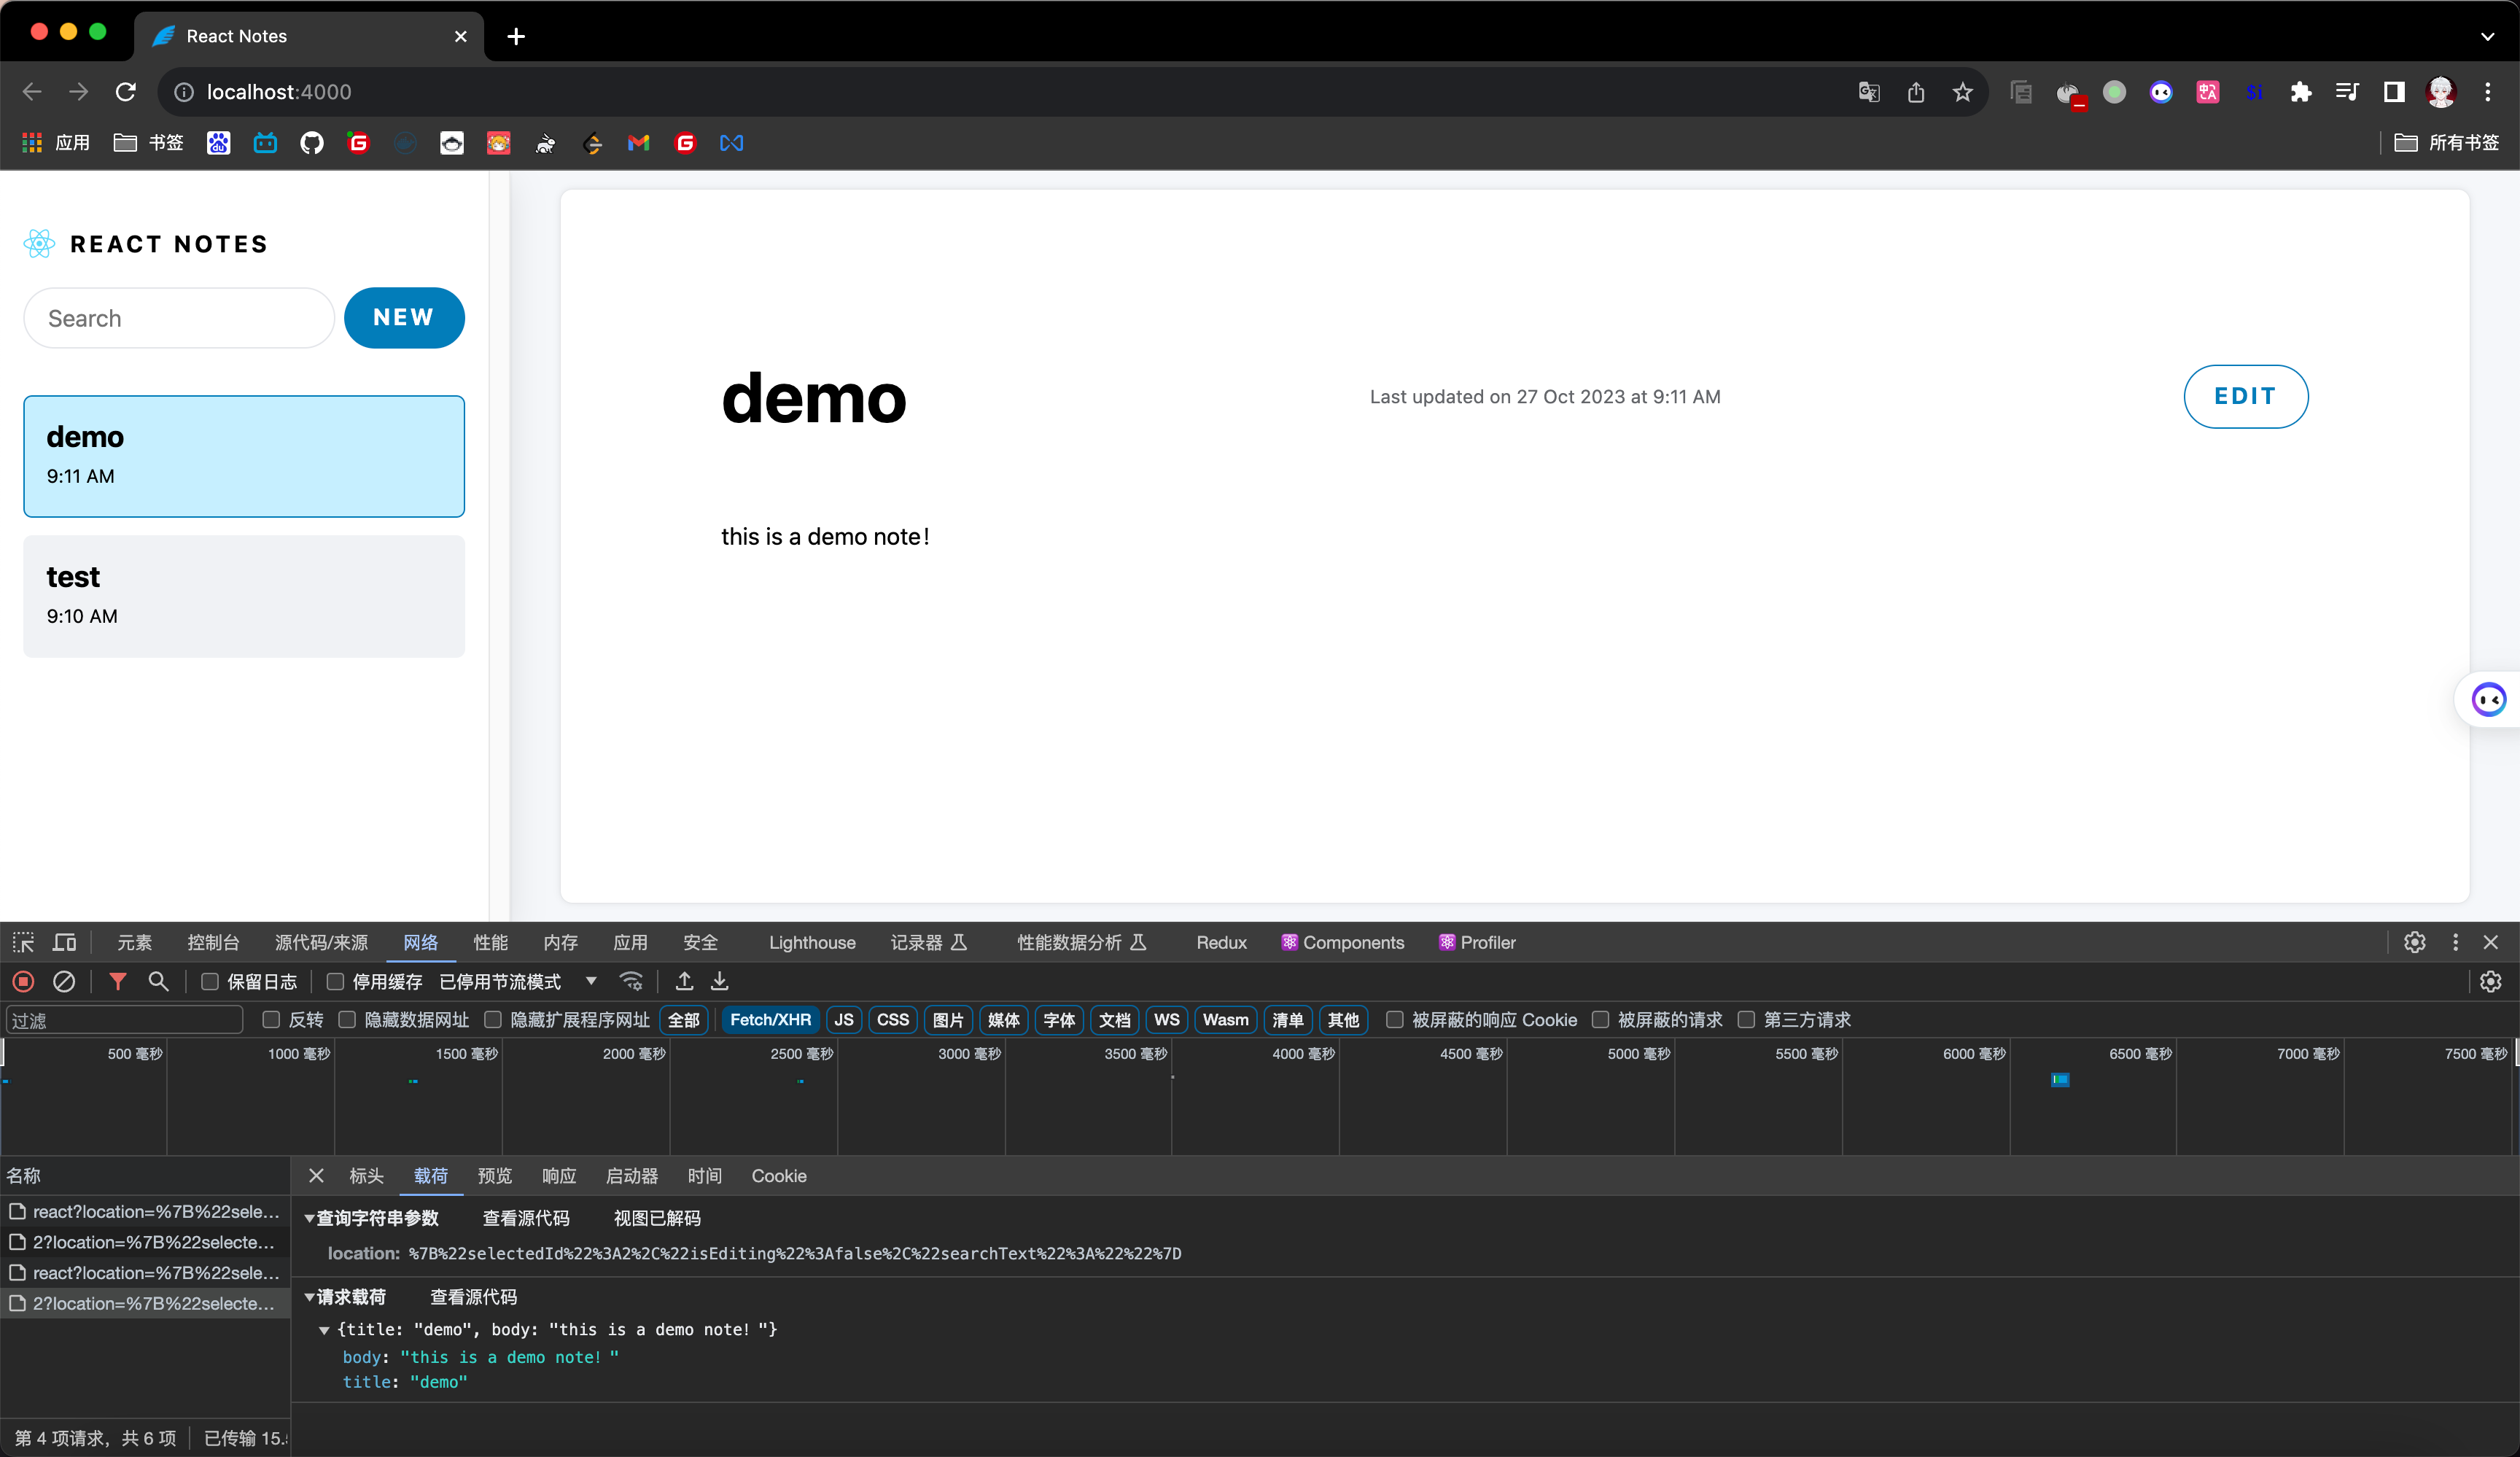The image size is (2520, 1457).
Task: Toggle the red filter funnel icon
Action: tap(118, 982)
